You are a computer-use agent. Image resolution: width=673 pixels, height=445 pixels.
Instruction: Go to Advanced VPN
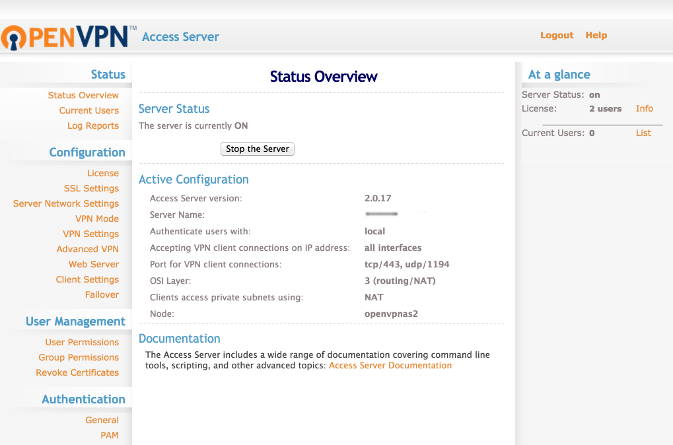pos(88,249)
